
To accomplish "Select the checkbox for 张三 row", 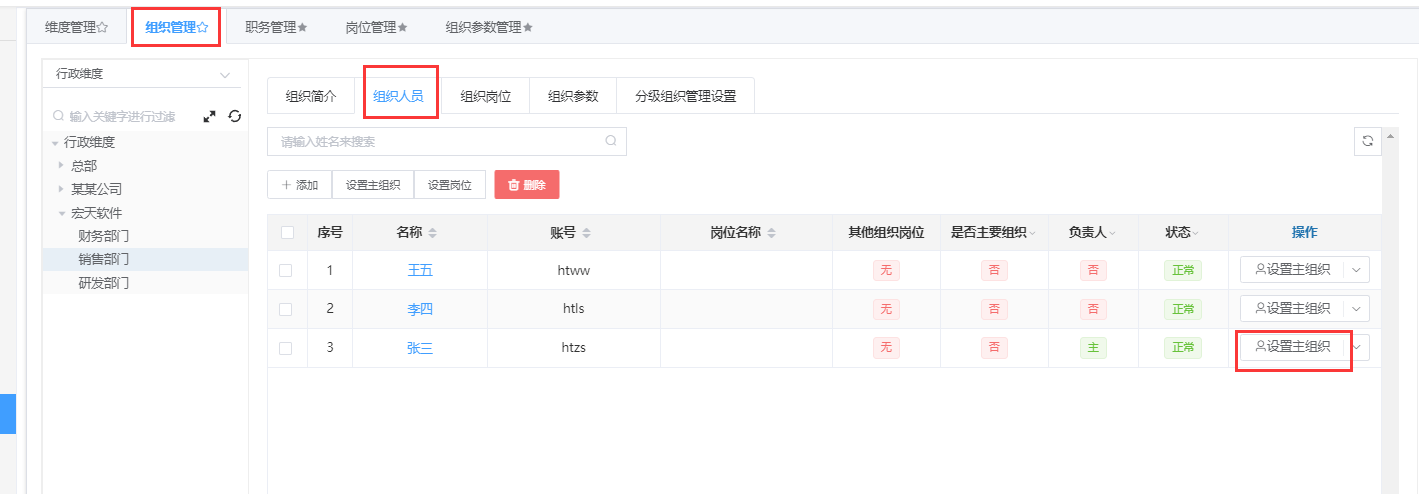I will click(286, 348).
